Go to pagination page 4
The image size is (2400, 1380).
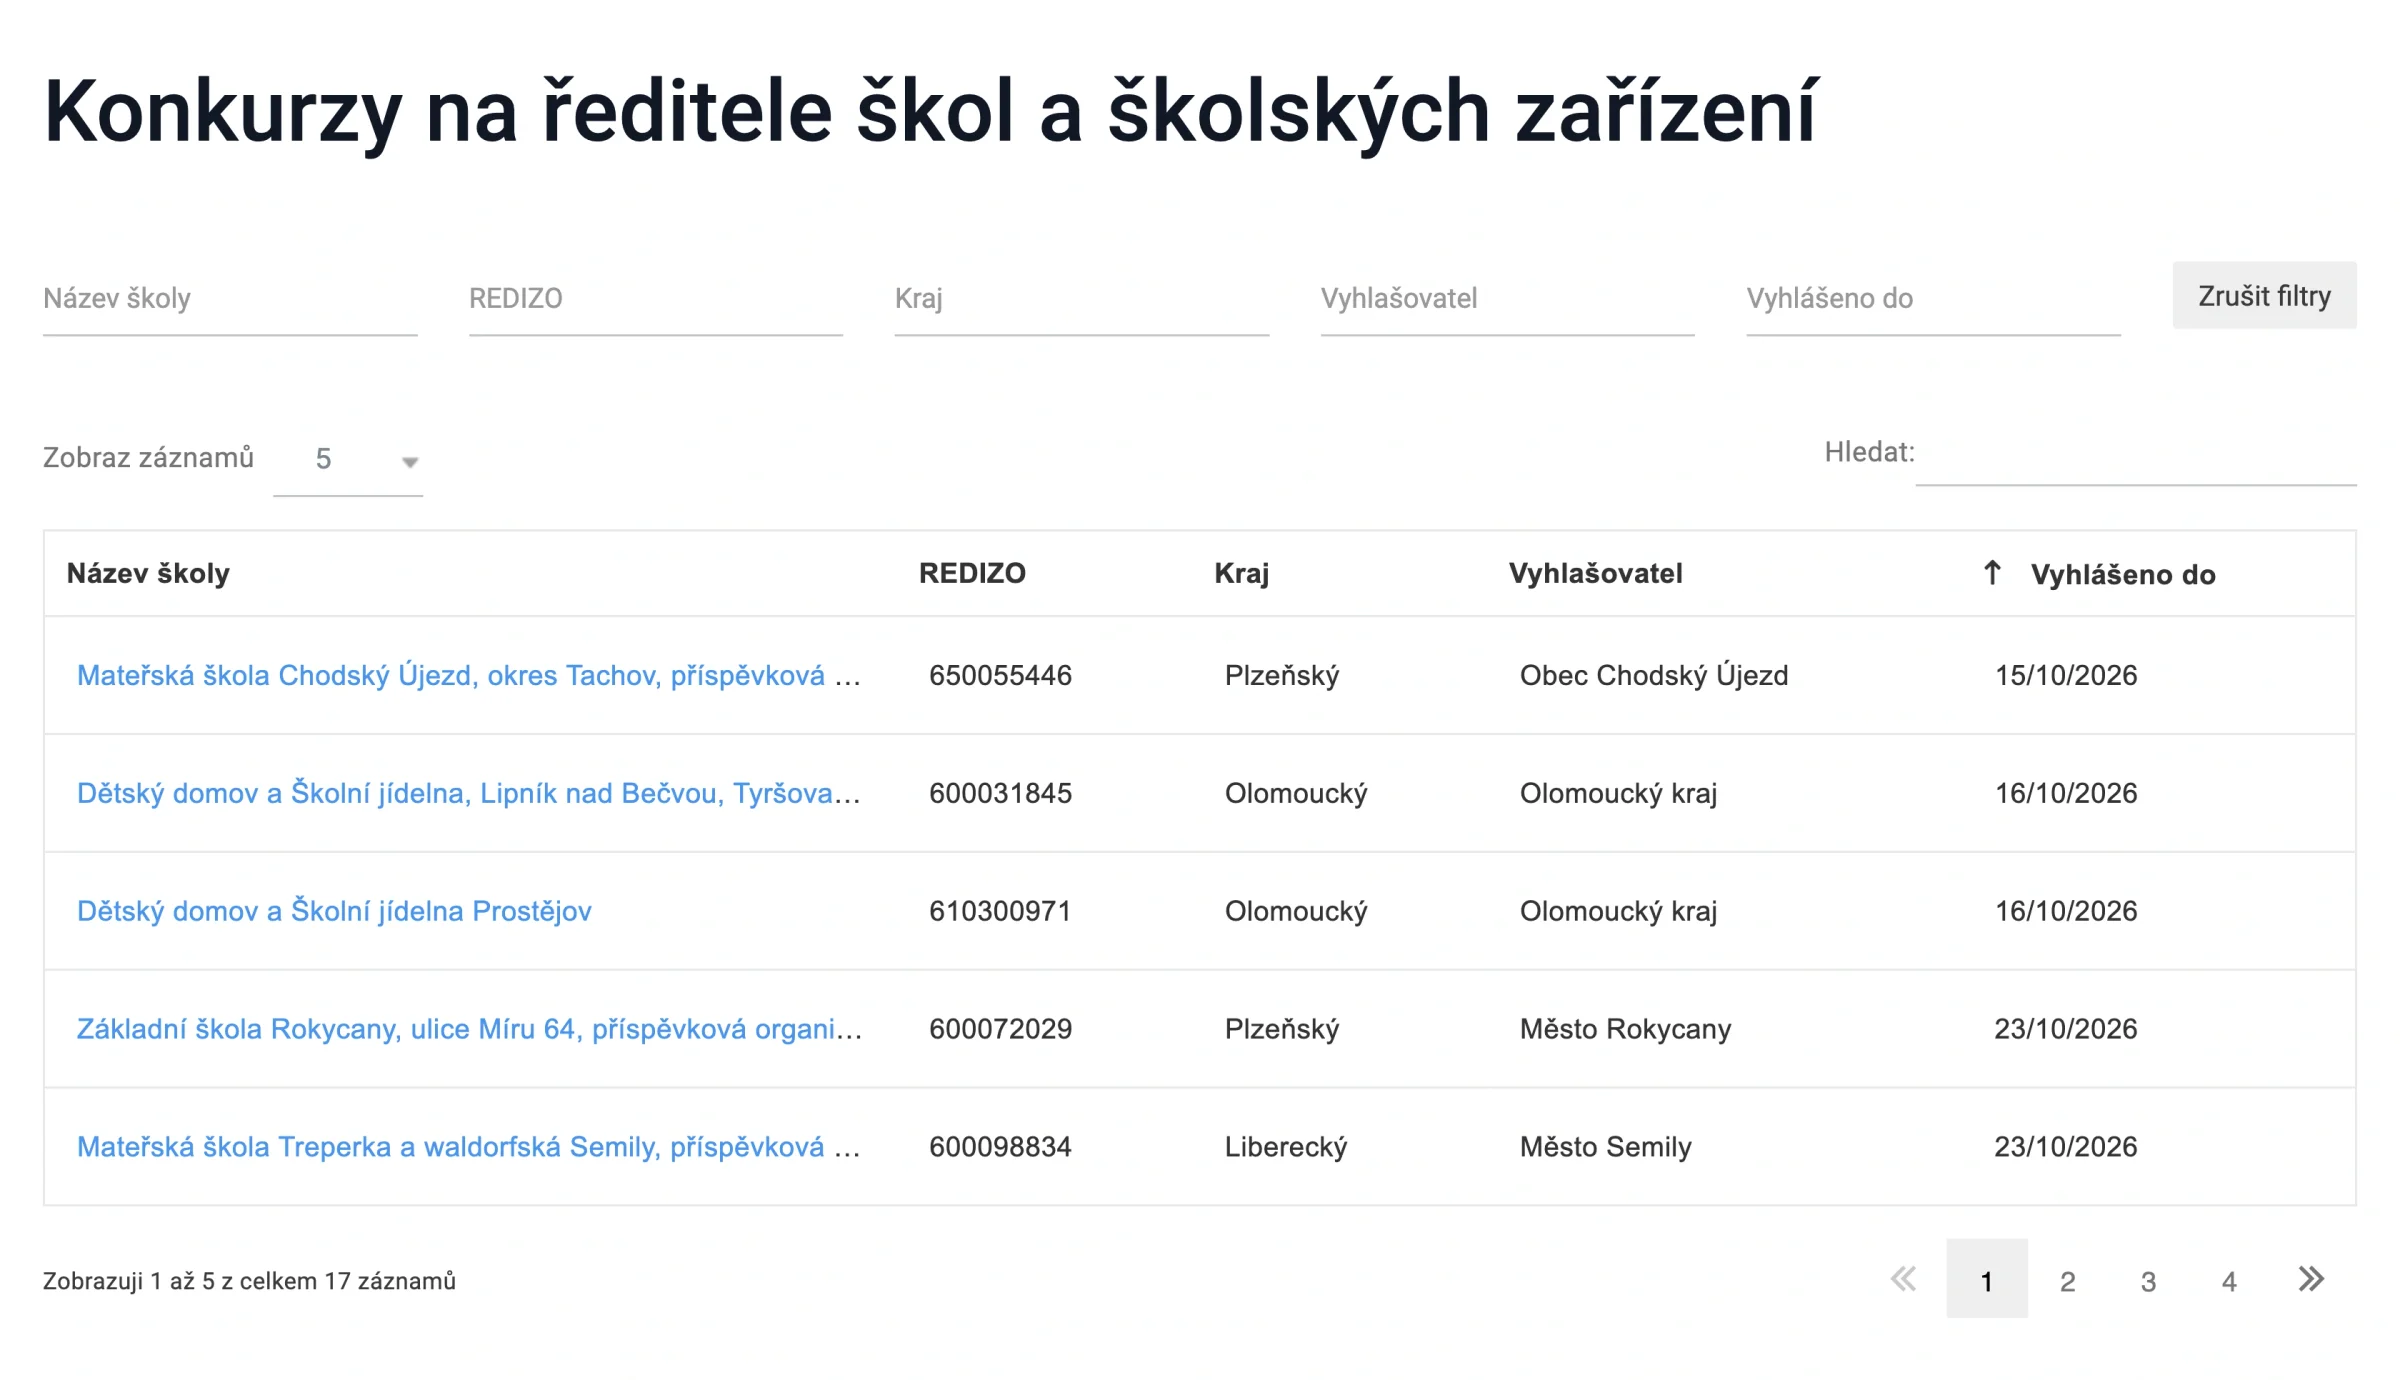coord(2229,1281)
